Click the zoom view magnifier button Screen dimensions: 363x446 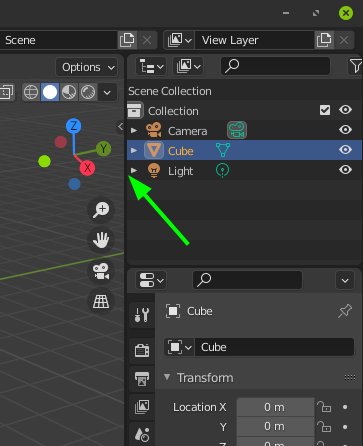tap(101, 210)
